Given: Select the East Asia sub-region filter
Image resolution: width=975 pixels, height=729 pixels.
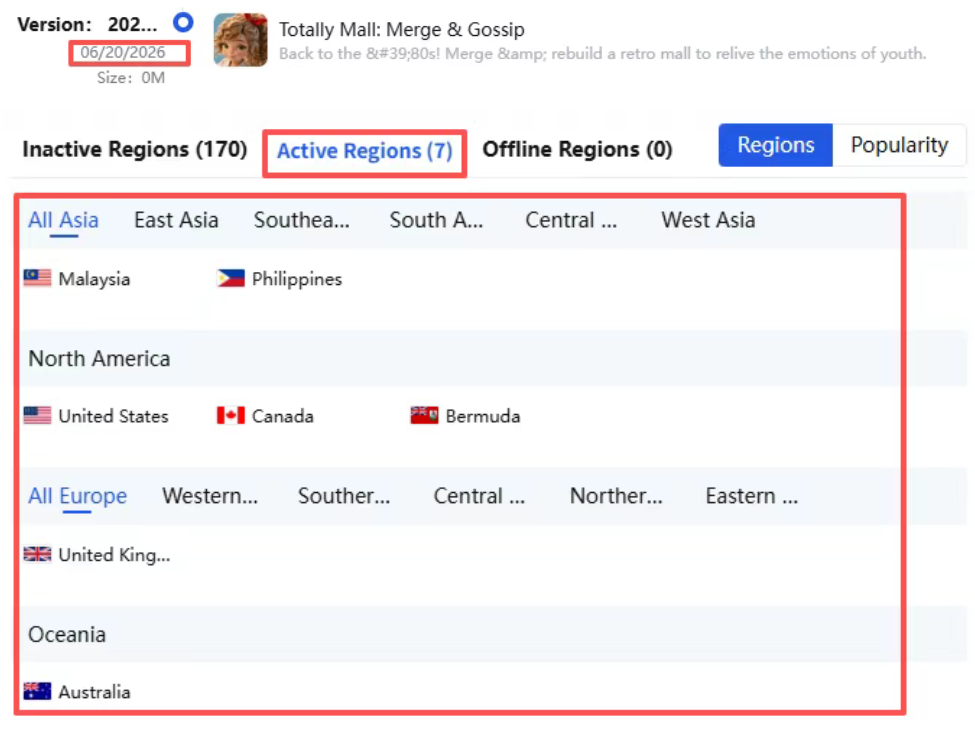Looking at the screenshot, I should point(176,220).
